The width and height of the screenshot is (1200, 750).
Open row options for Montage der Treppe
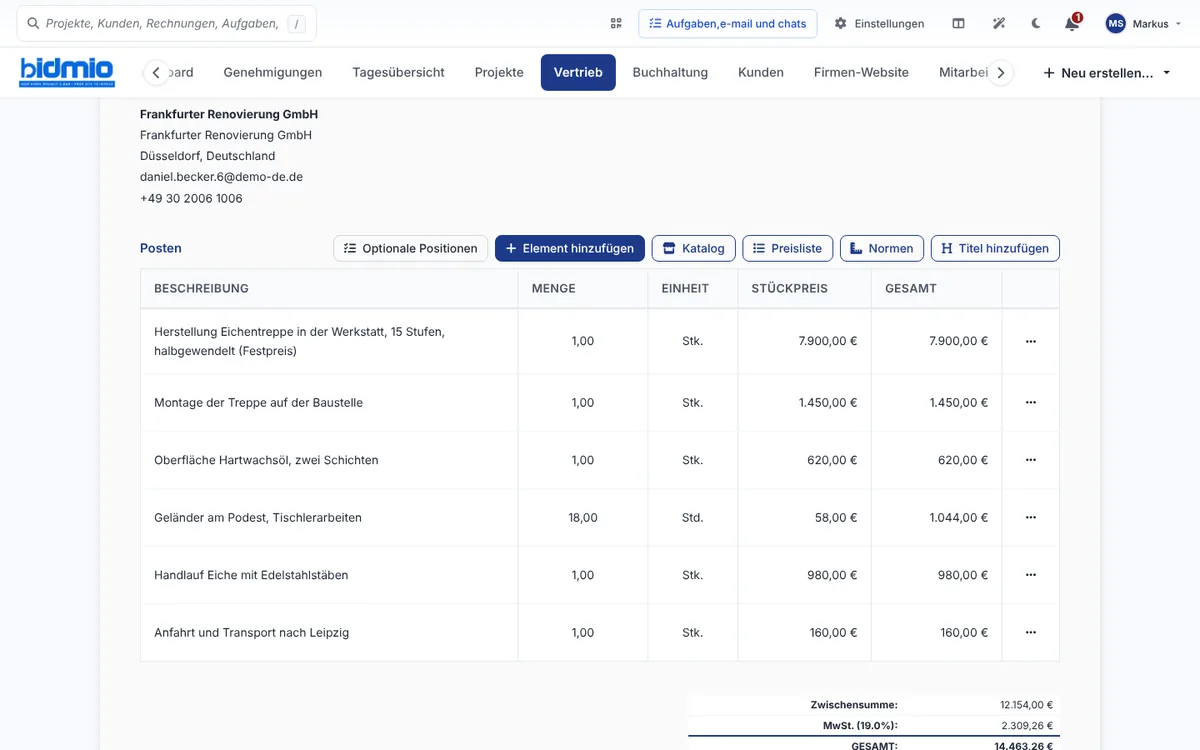pos(1031,403)
